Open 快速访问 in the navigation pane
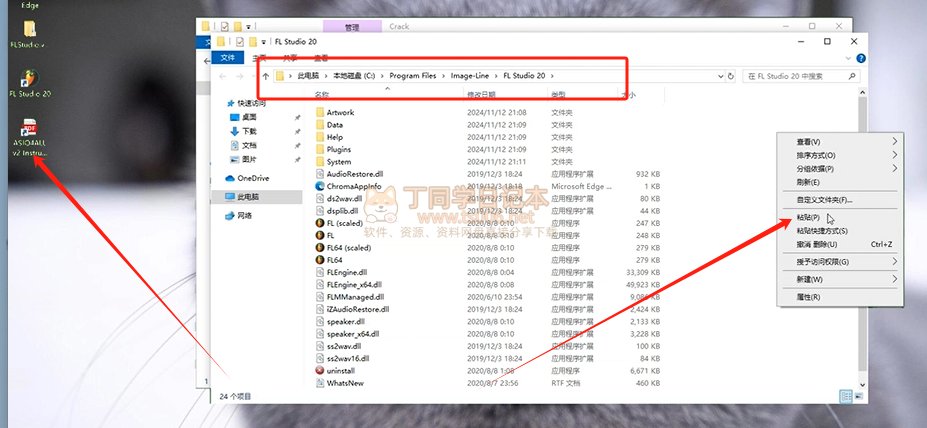Image resolution: width=927 pixels, height=428 pixels. click(247, 103)
